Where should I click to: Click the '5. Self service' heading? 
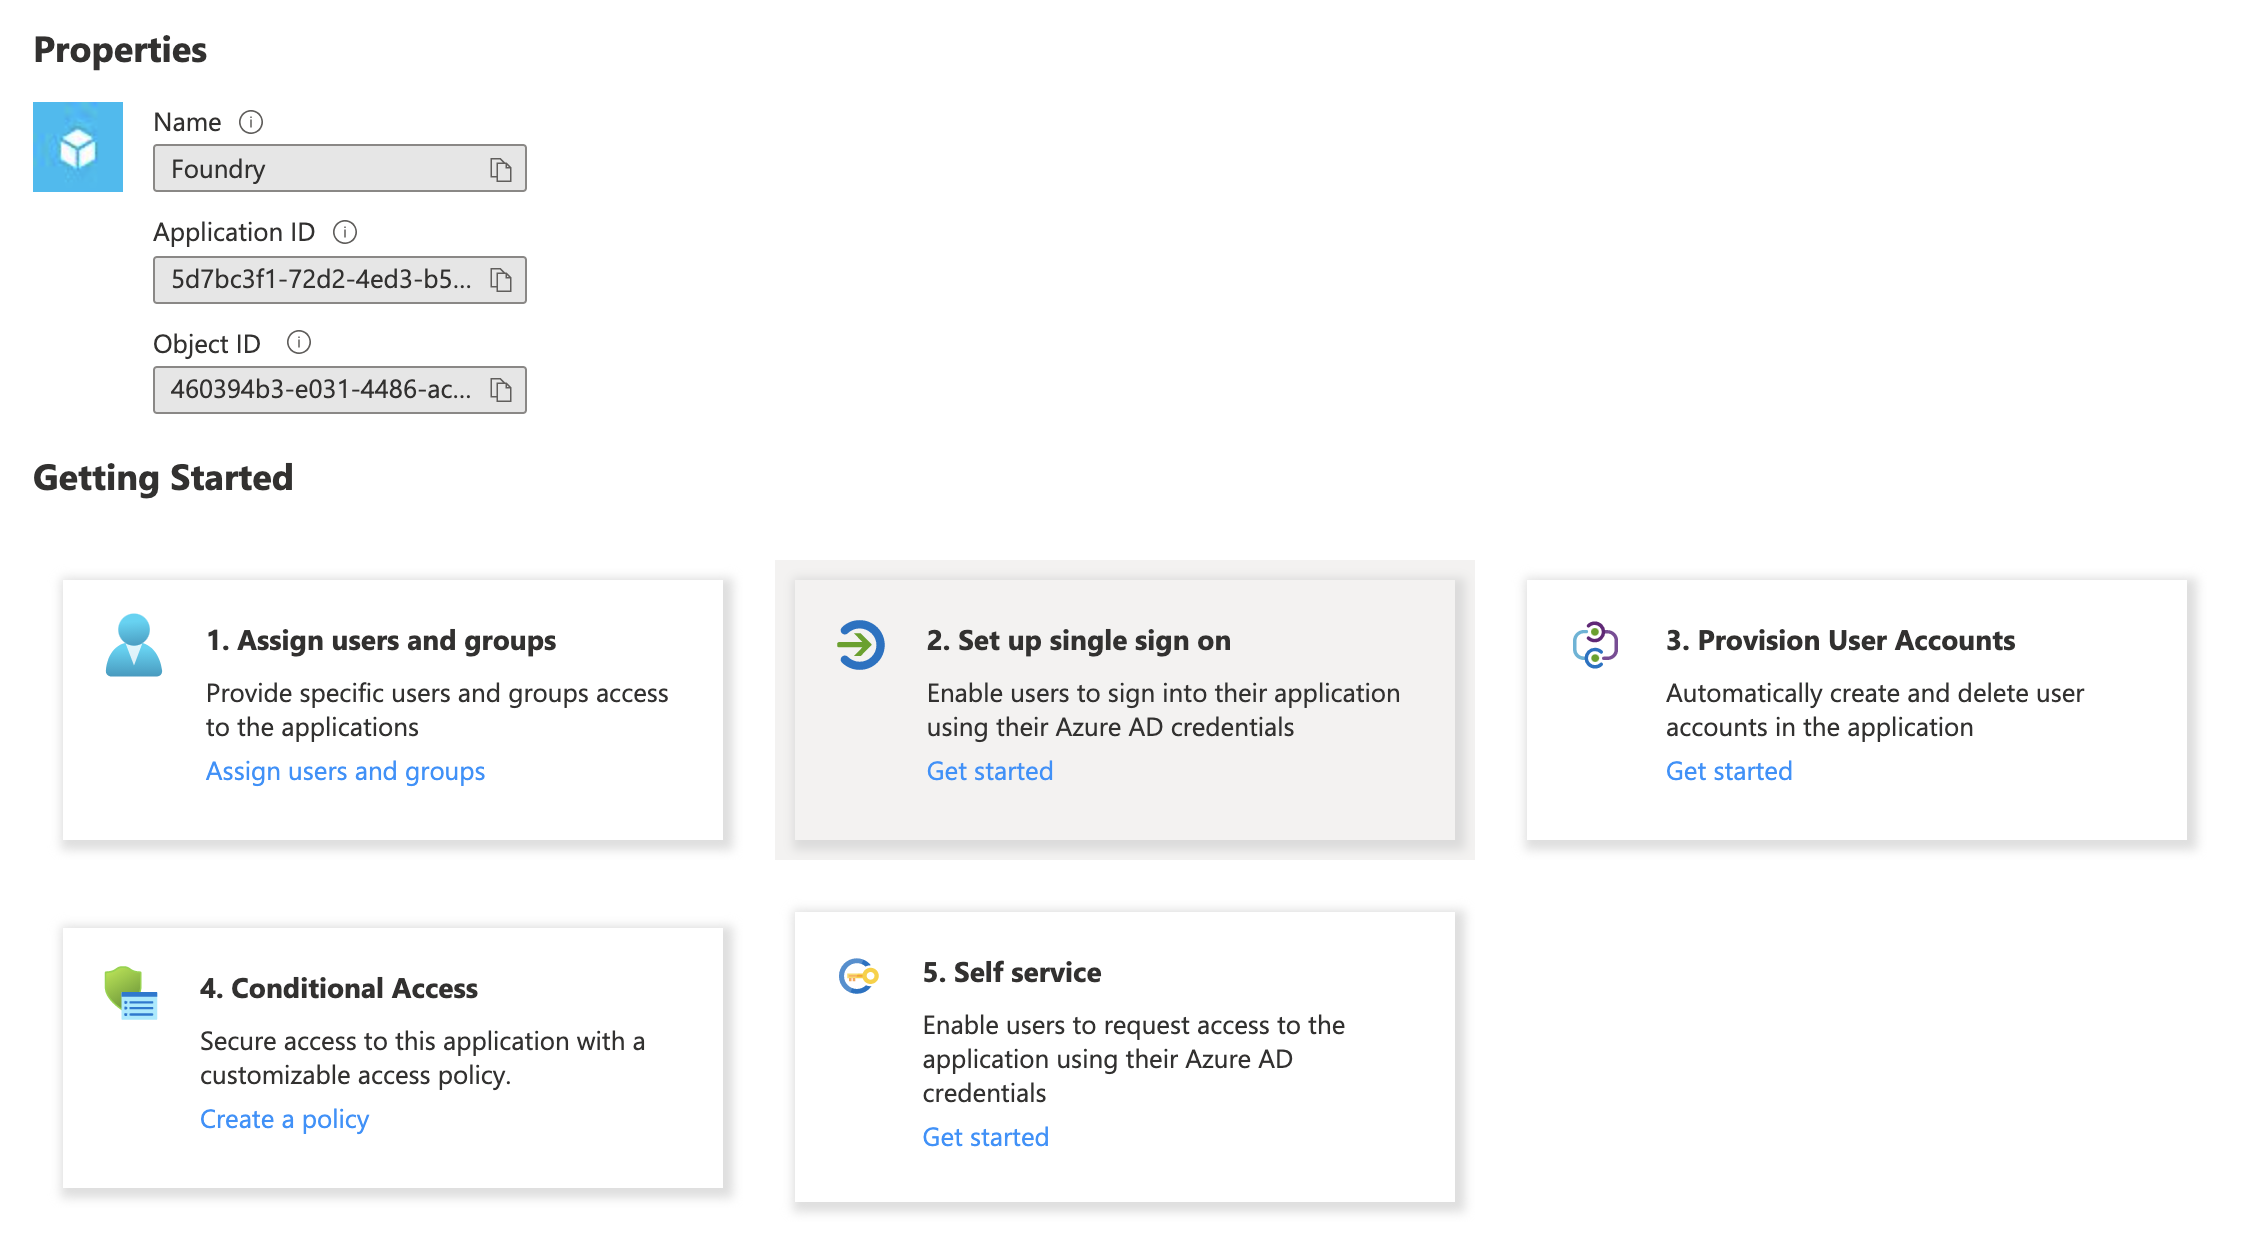[x=1012, y=972]
